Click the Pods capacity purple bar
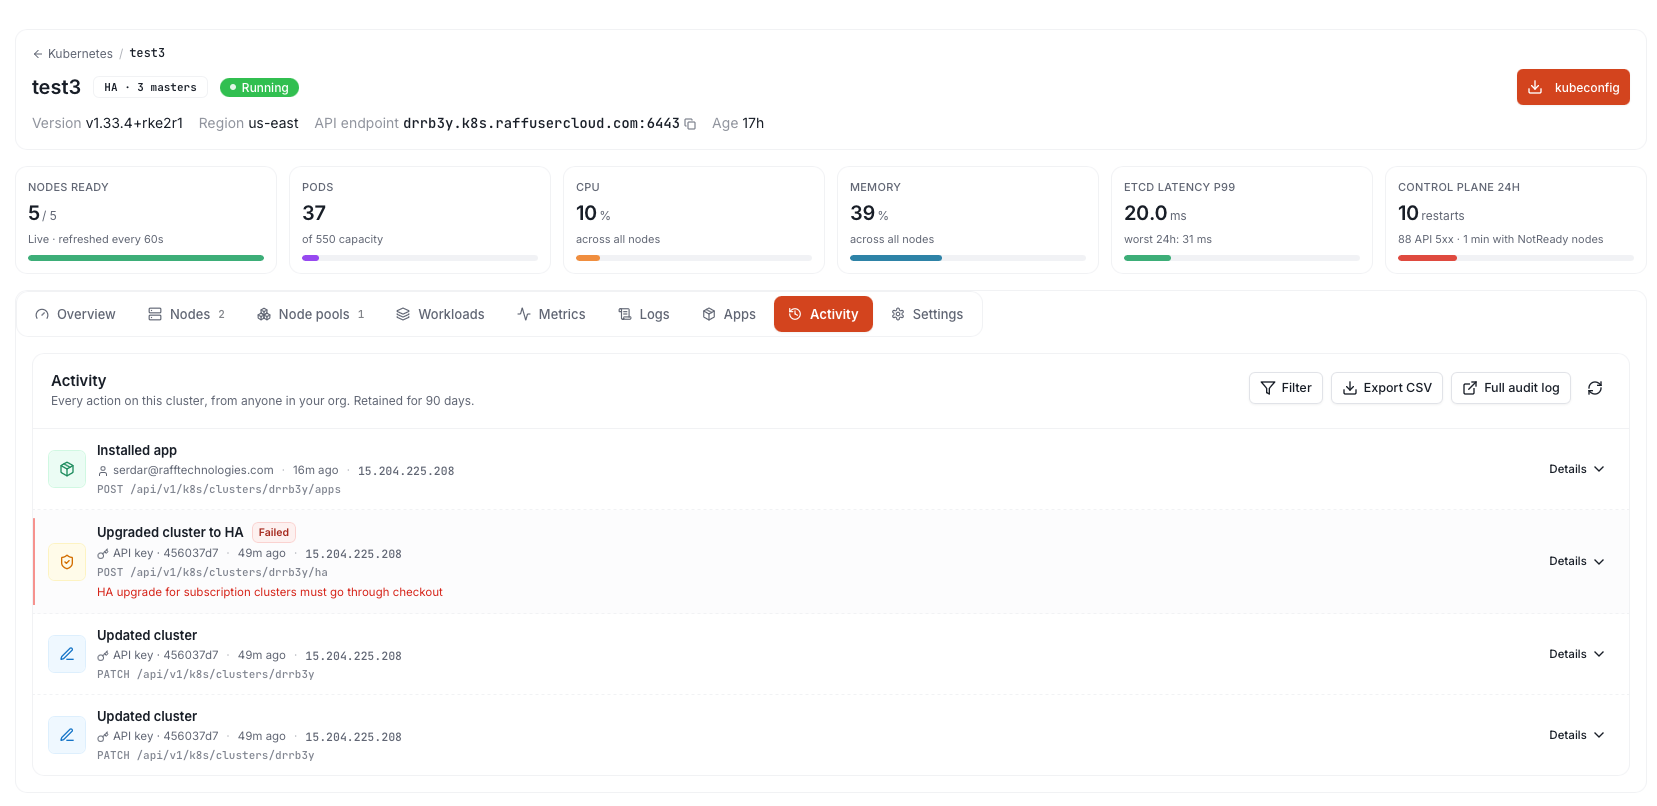The image size is (1657, 806). point(310,258)
